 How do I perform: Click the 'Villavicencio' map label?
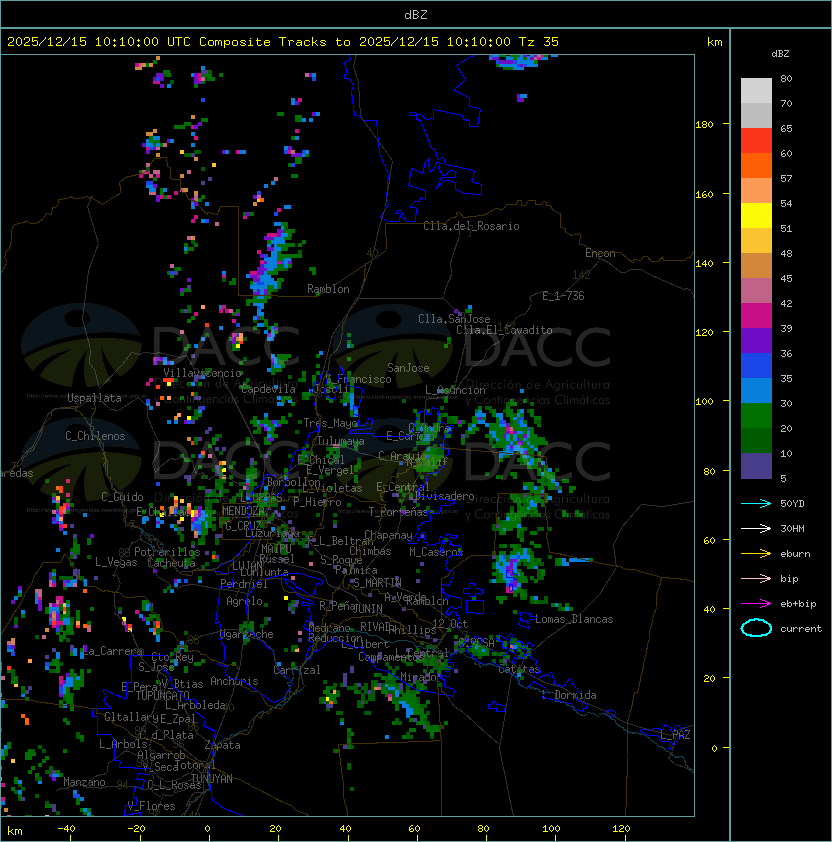(x=202, y=373)
